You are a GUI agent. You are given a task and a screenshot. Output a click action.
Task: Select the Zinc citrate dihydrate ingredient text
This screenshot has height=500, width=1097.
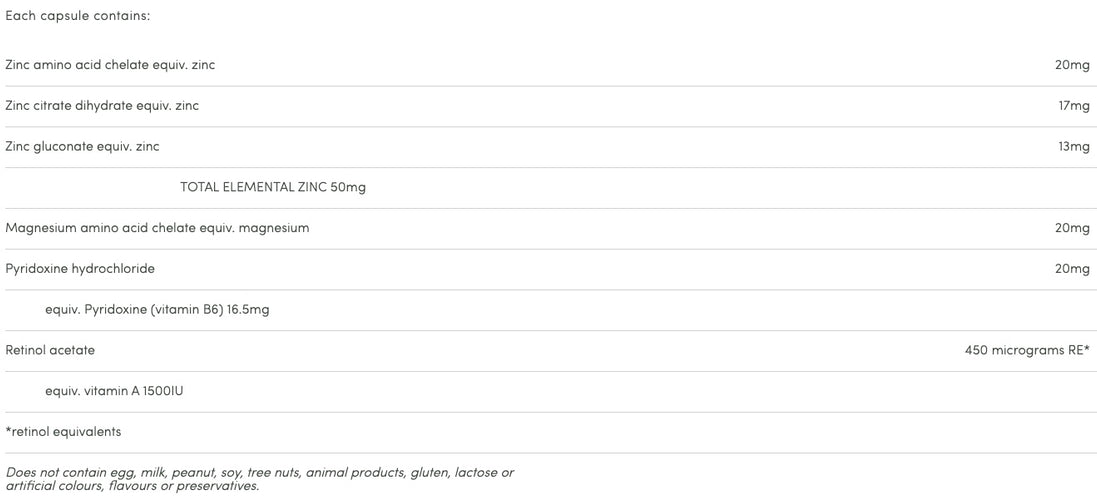click(102, 106)
